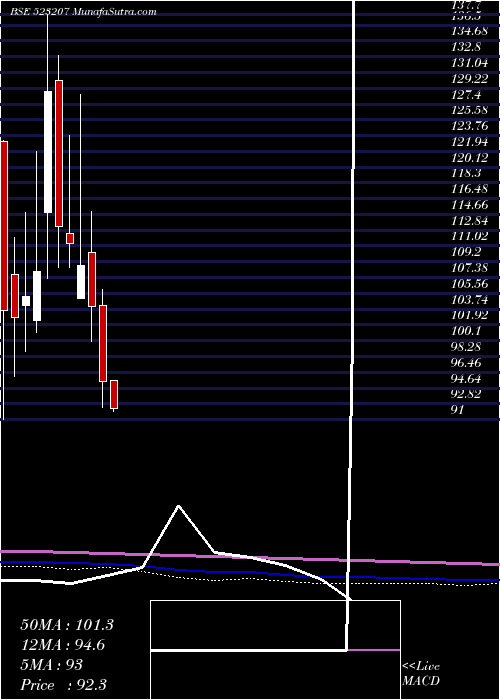Click the 103.74 price axis label

click(470, 300)
